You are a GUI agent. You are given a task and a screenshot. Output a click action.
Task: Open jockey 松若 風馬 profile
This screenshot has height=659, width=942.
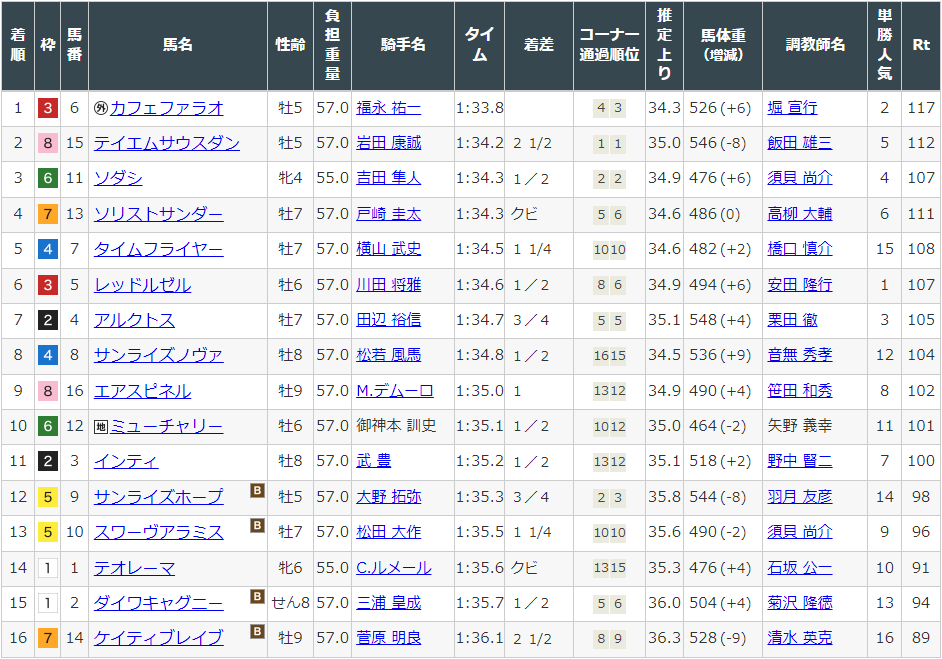[389, 355]
